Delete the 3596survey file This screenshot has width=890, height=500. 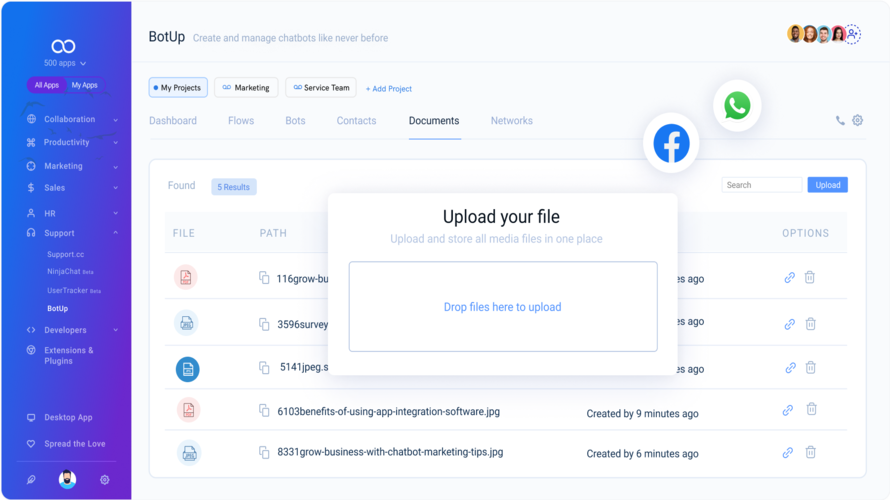coord(811,323)
